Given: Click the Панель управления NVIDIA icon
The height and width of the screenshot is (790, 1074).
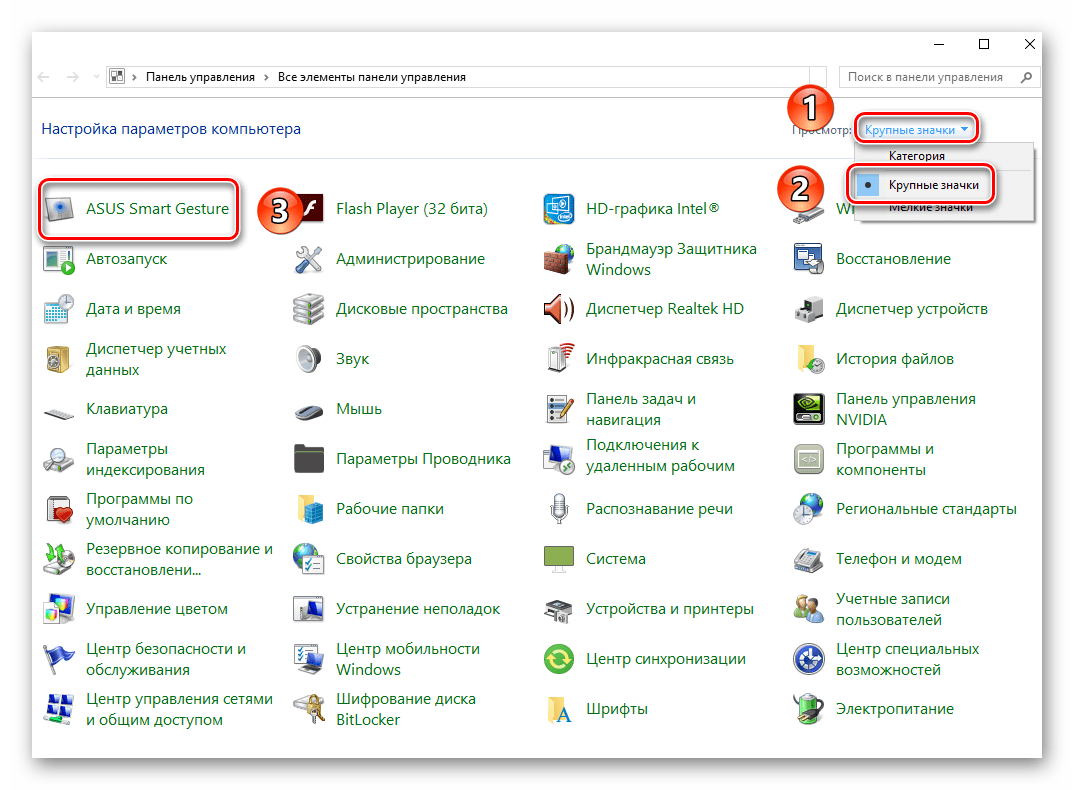Looking at the screenshot, I should (x=808, y=409).
